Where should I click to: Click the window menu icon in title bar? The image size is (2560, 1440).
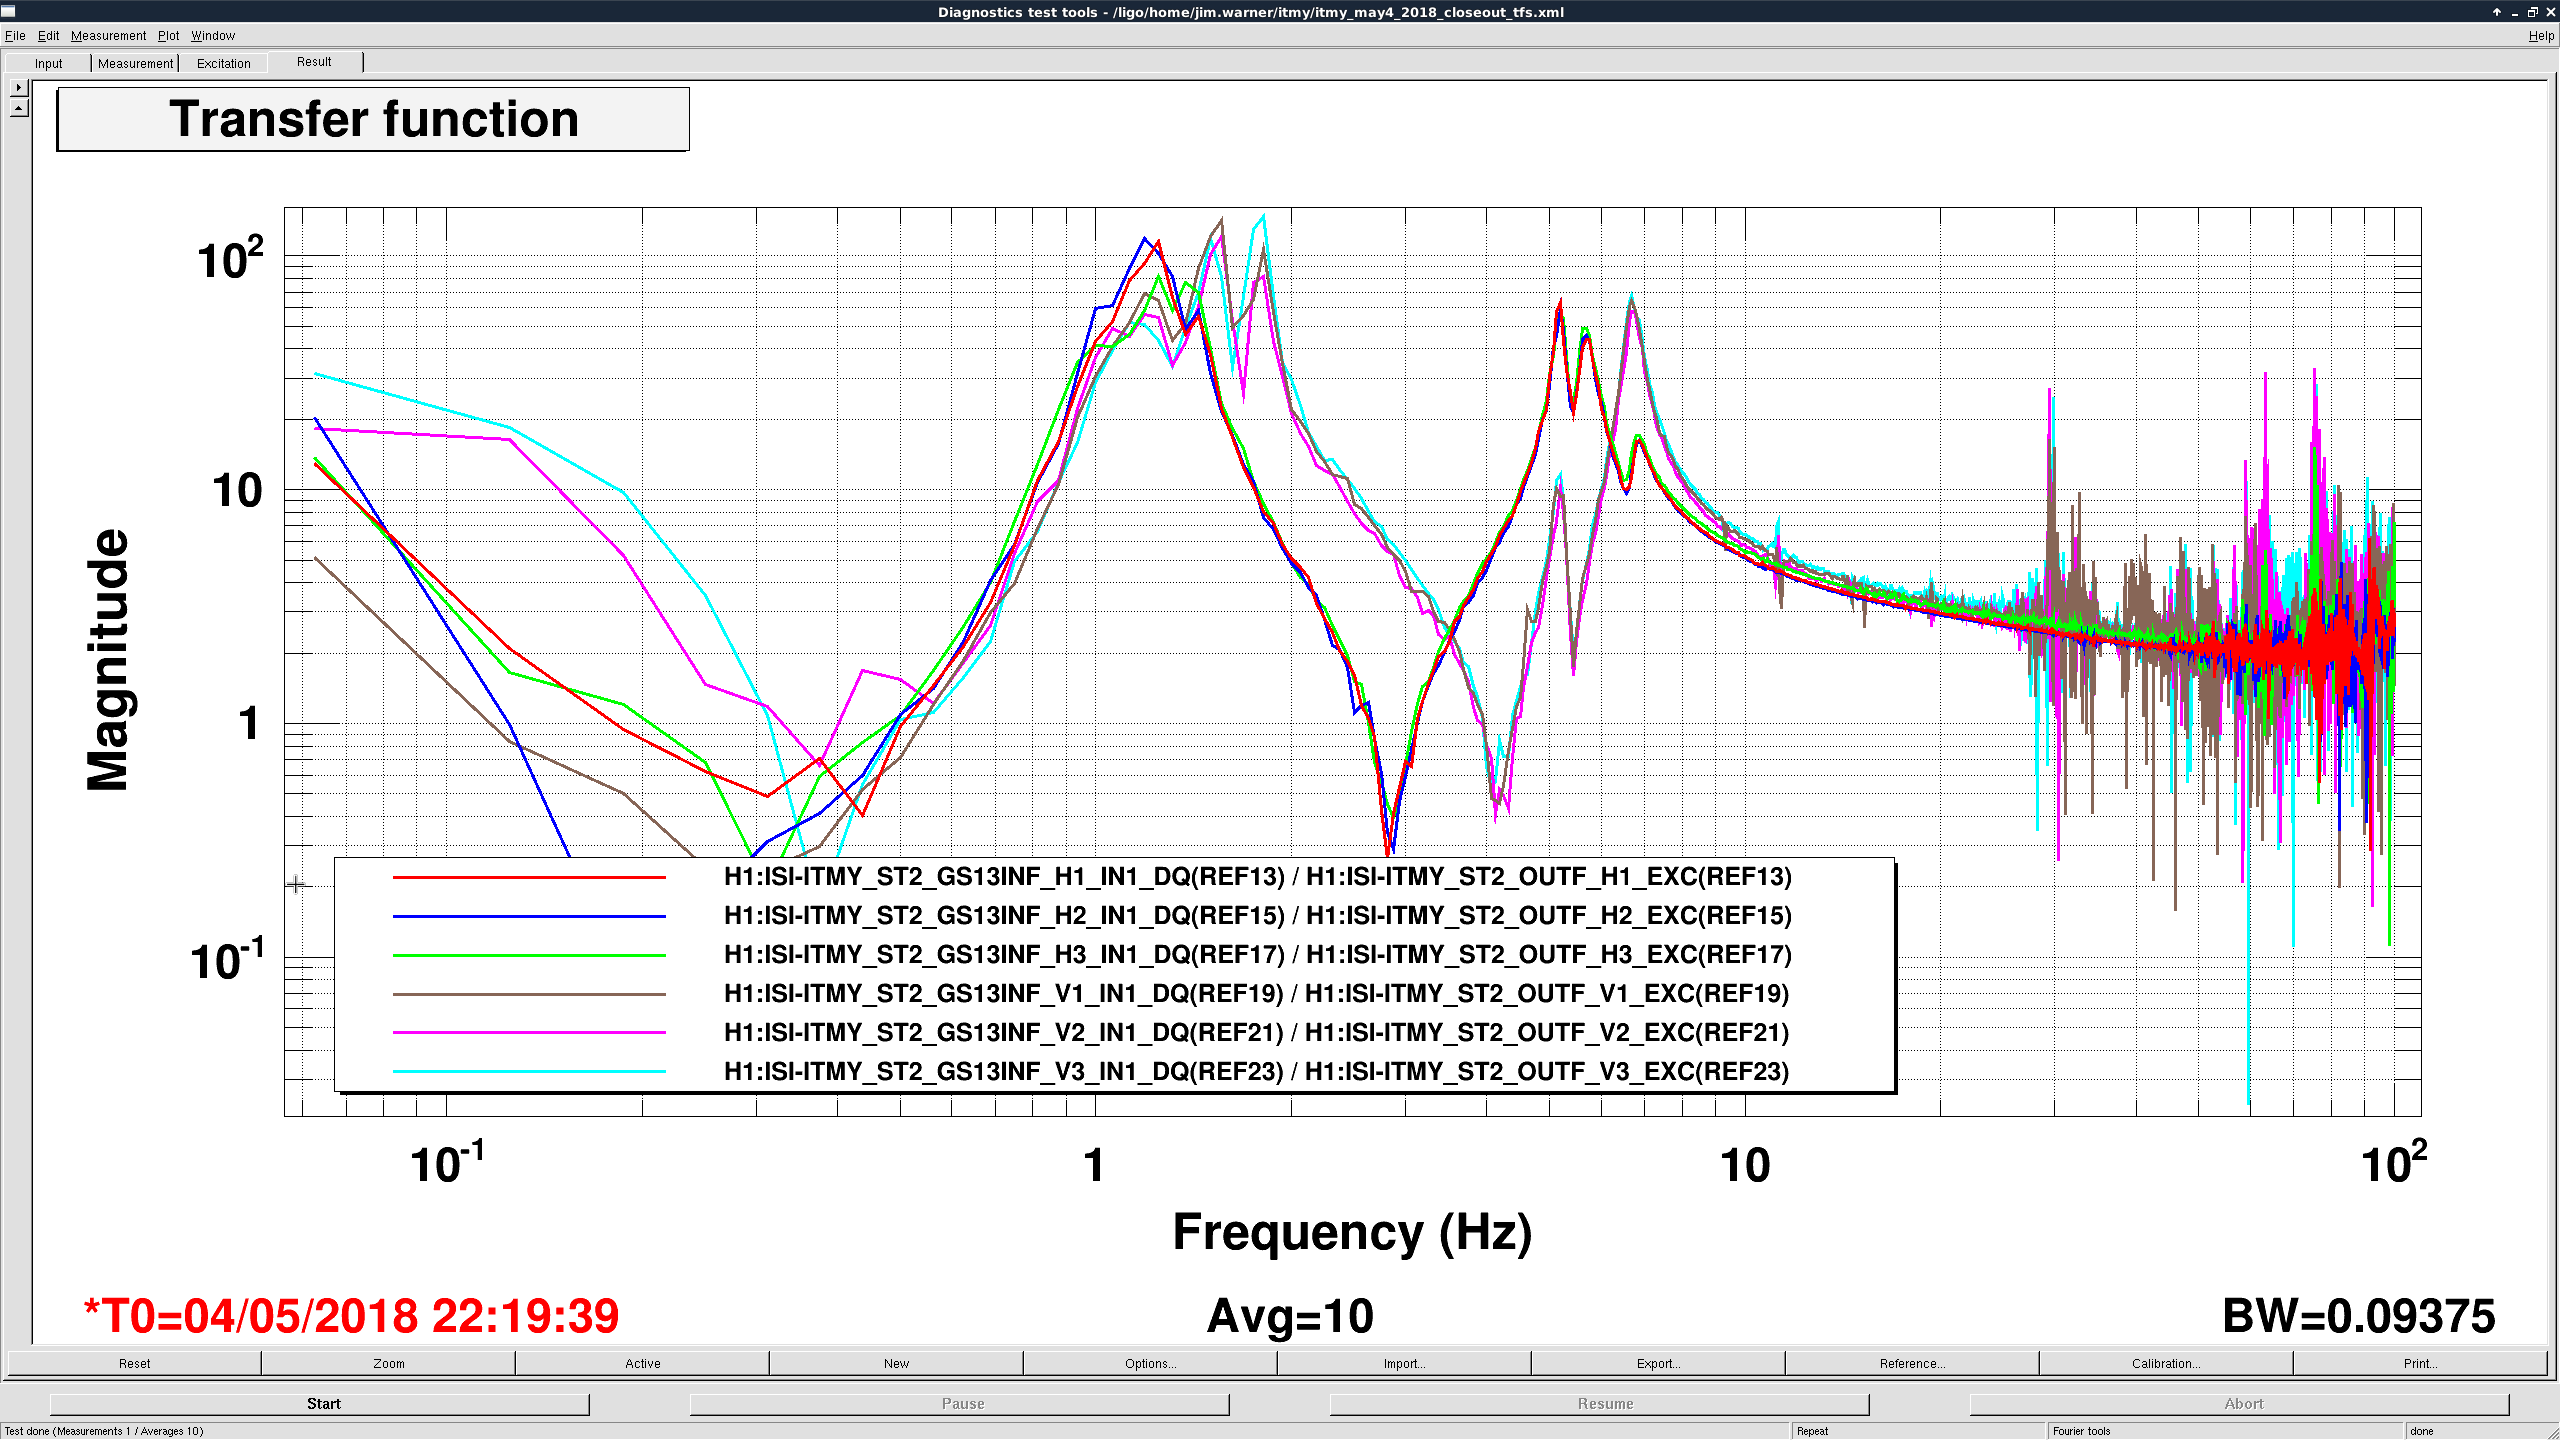click(9, 11)
